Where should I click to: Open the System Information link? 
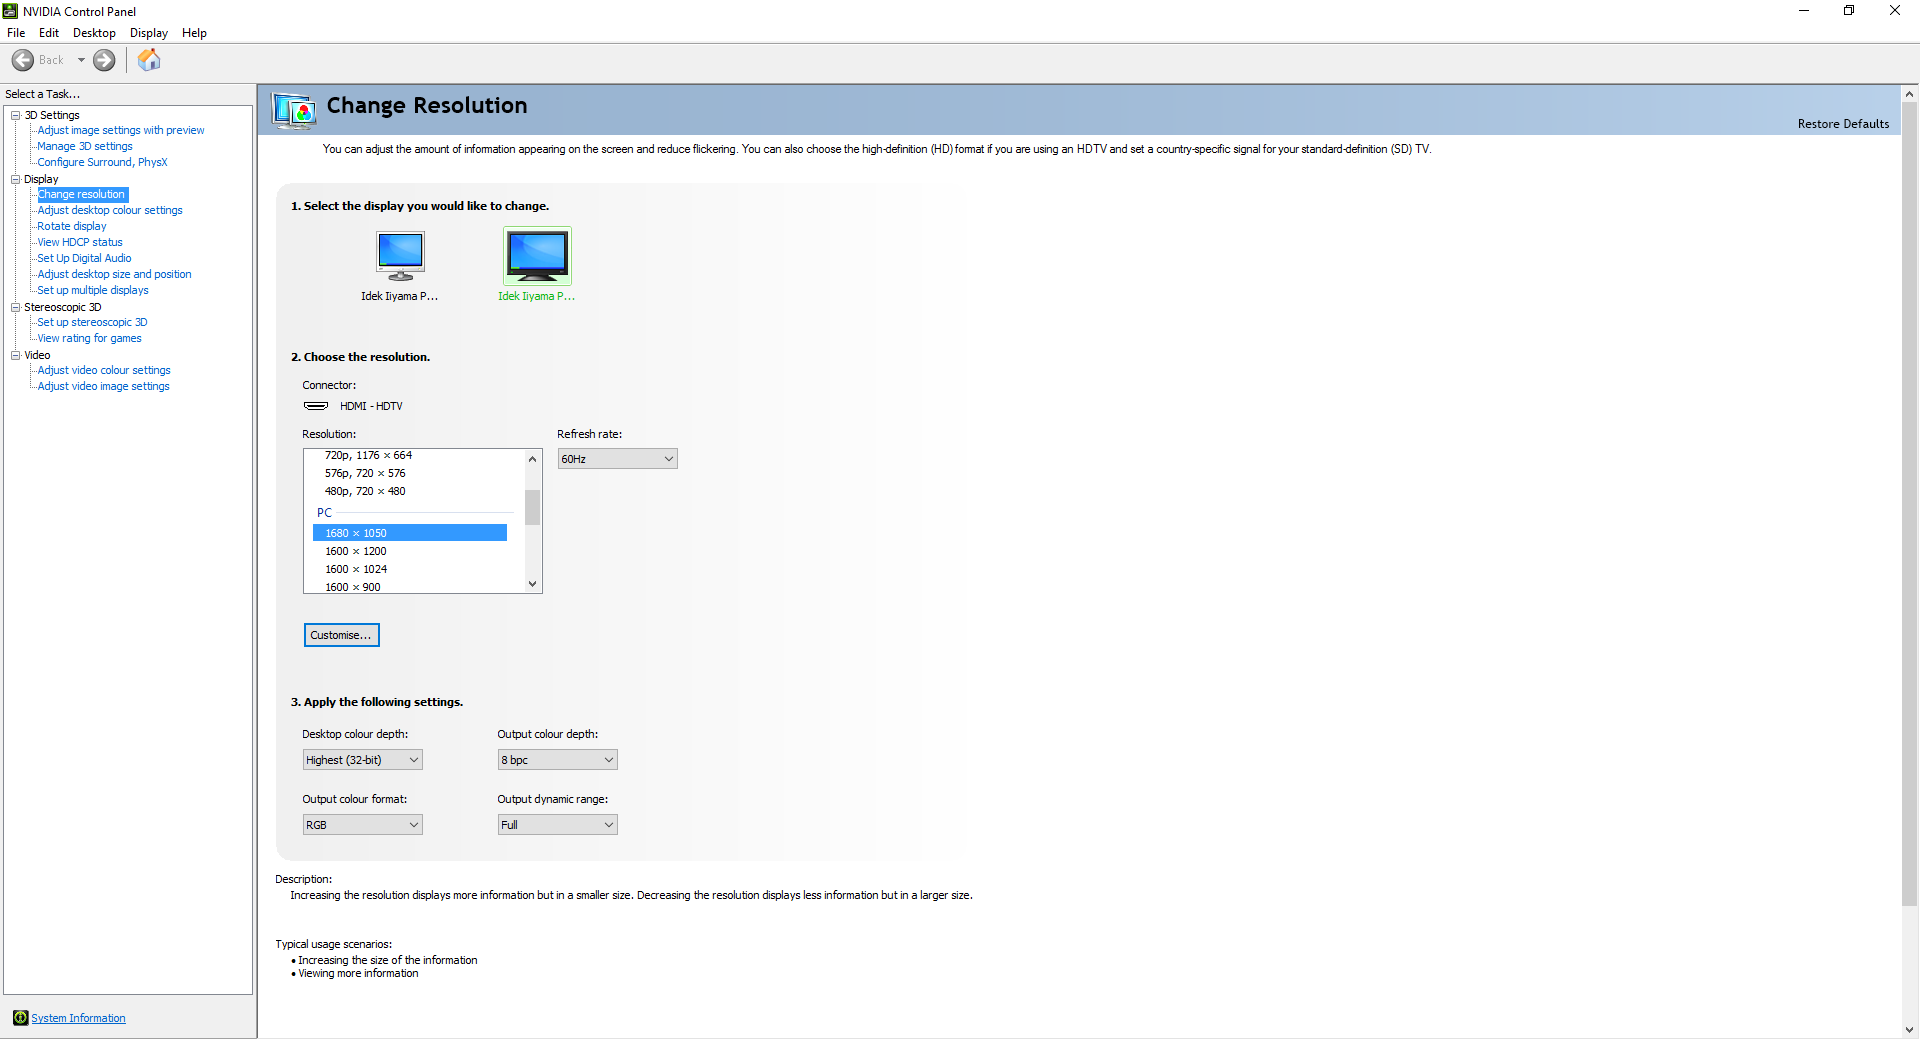pyautogui.click(x=78, y=1018)
